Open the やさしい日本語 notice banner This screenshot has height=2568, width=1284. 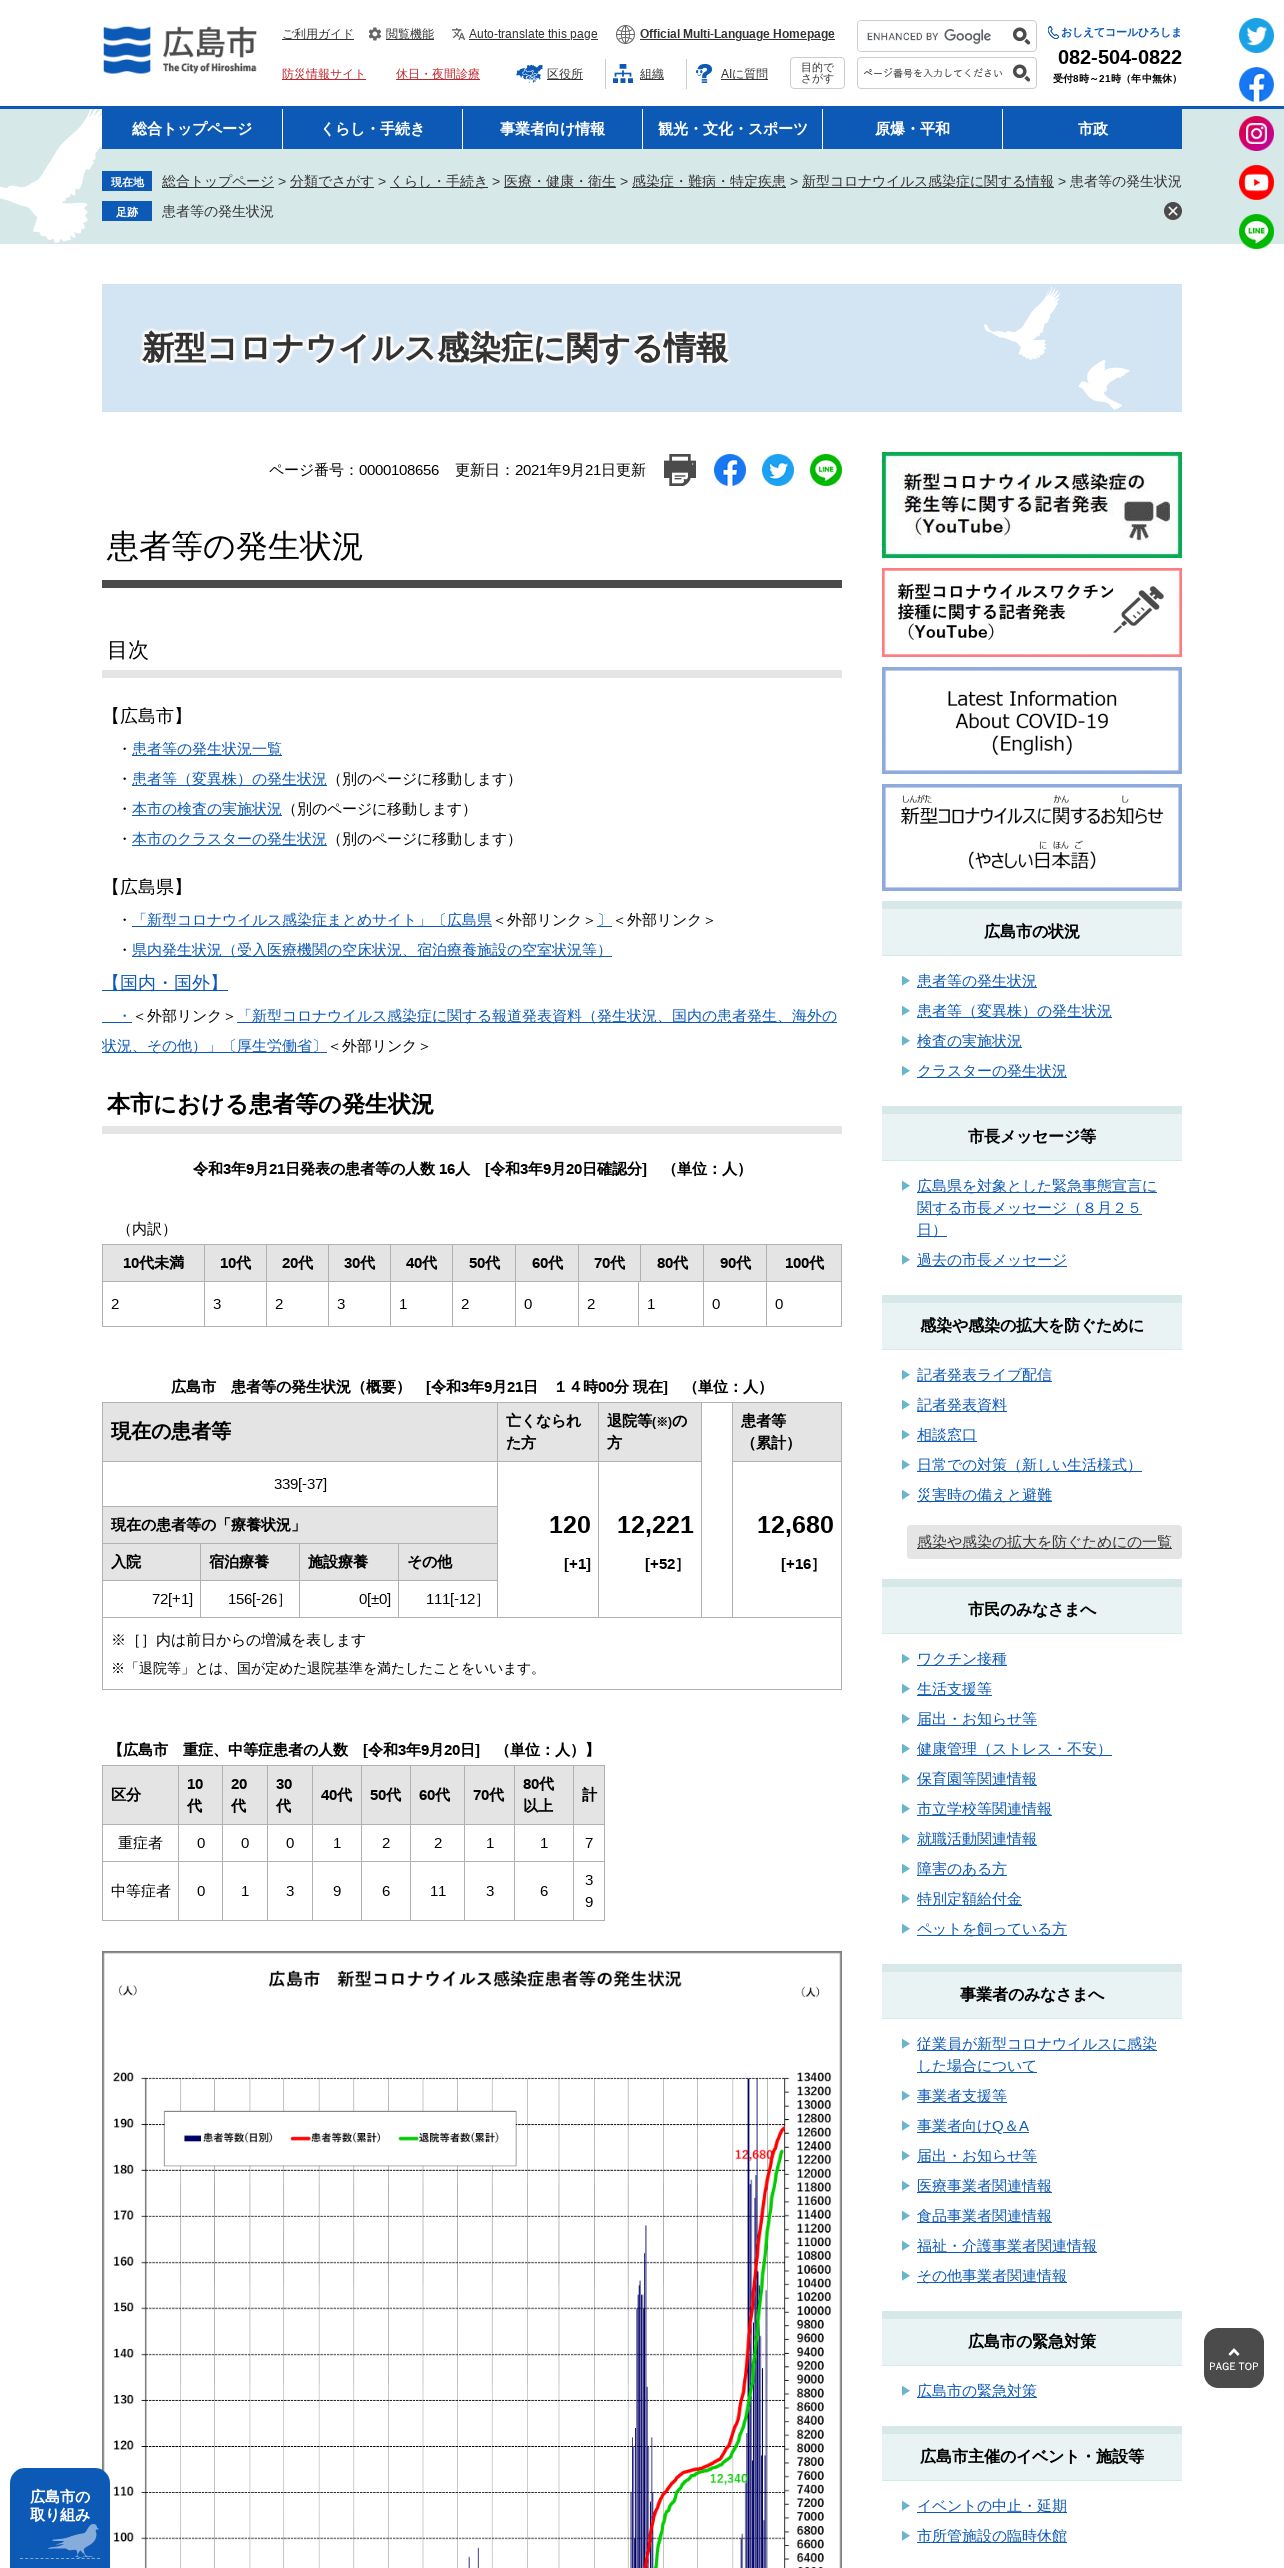(1031, 837)
